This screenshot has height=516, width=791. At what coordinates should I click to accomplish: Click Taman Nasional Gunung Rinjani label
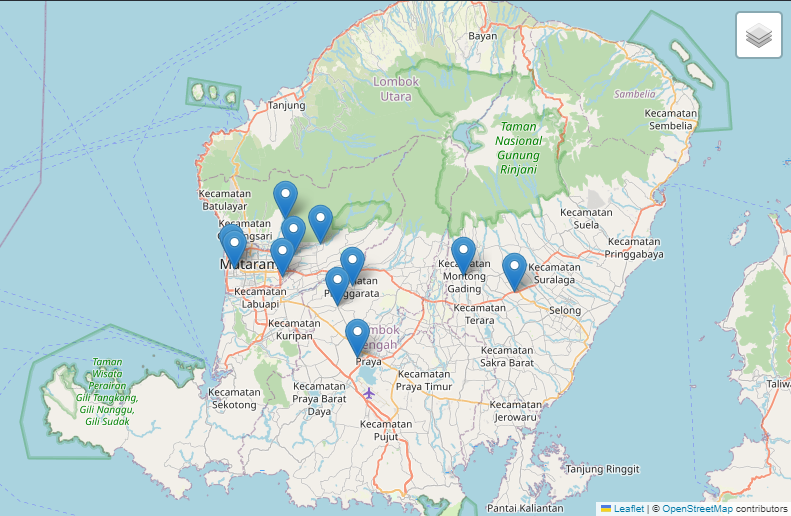(x=518, y=148)
